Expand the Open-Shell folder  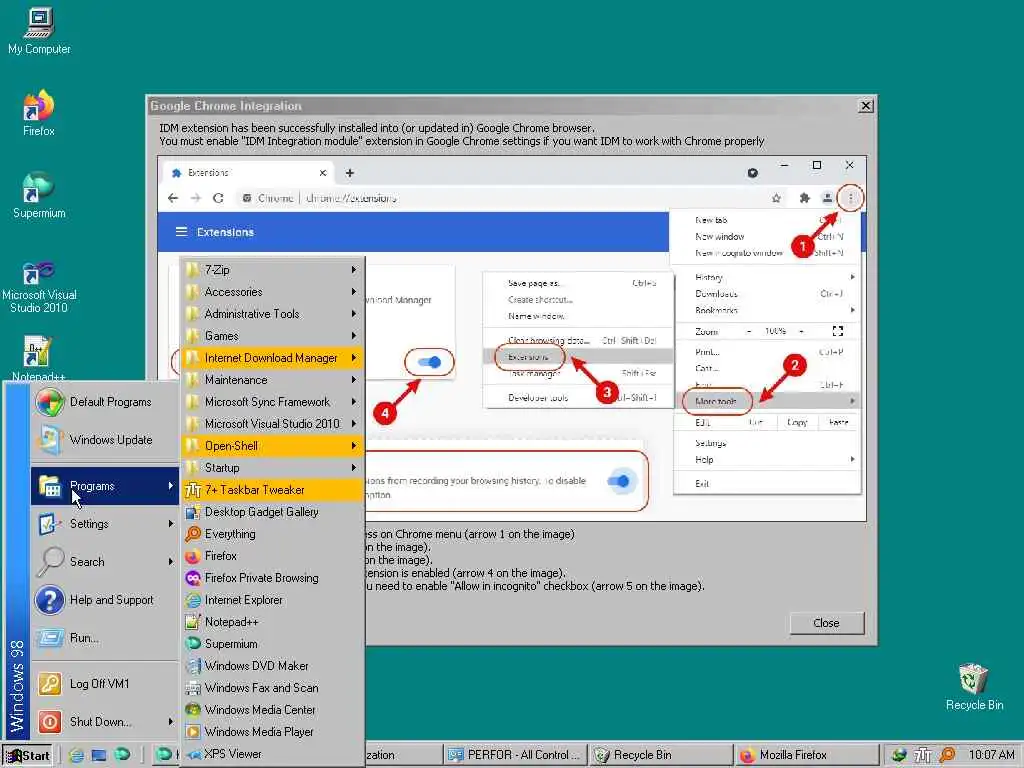point(272,446)
